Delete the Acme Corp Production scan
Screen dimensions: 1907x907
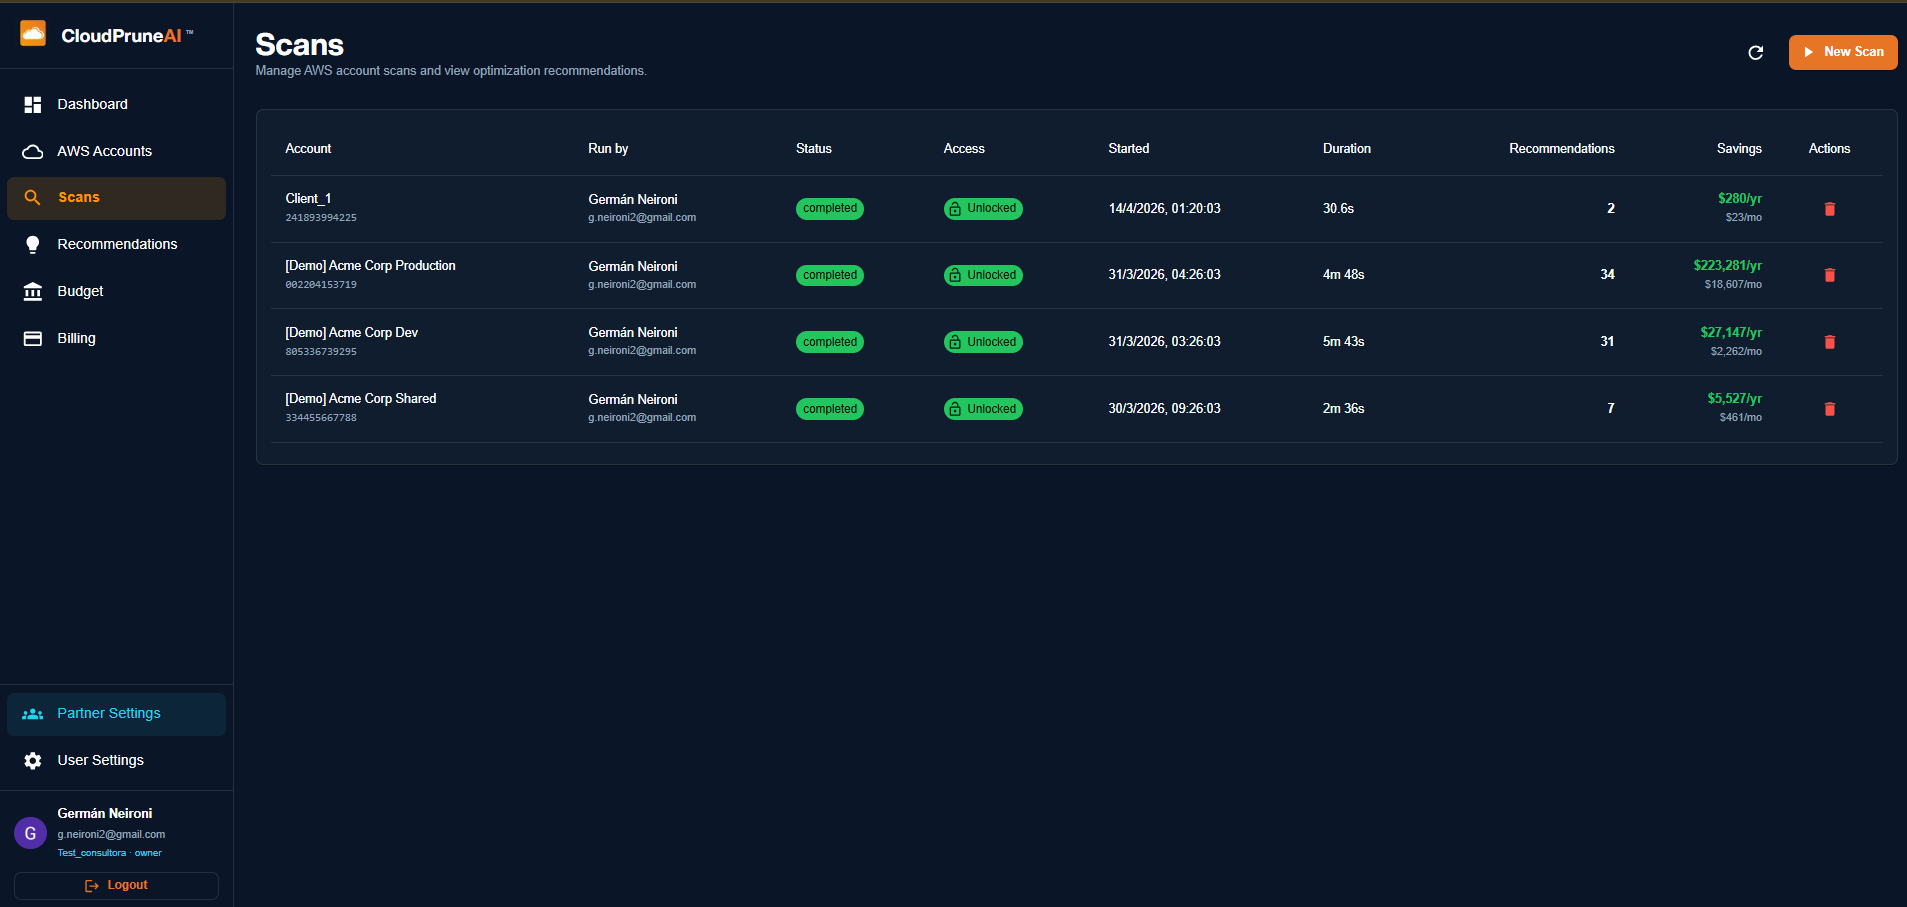click(x=1829, y=275)
